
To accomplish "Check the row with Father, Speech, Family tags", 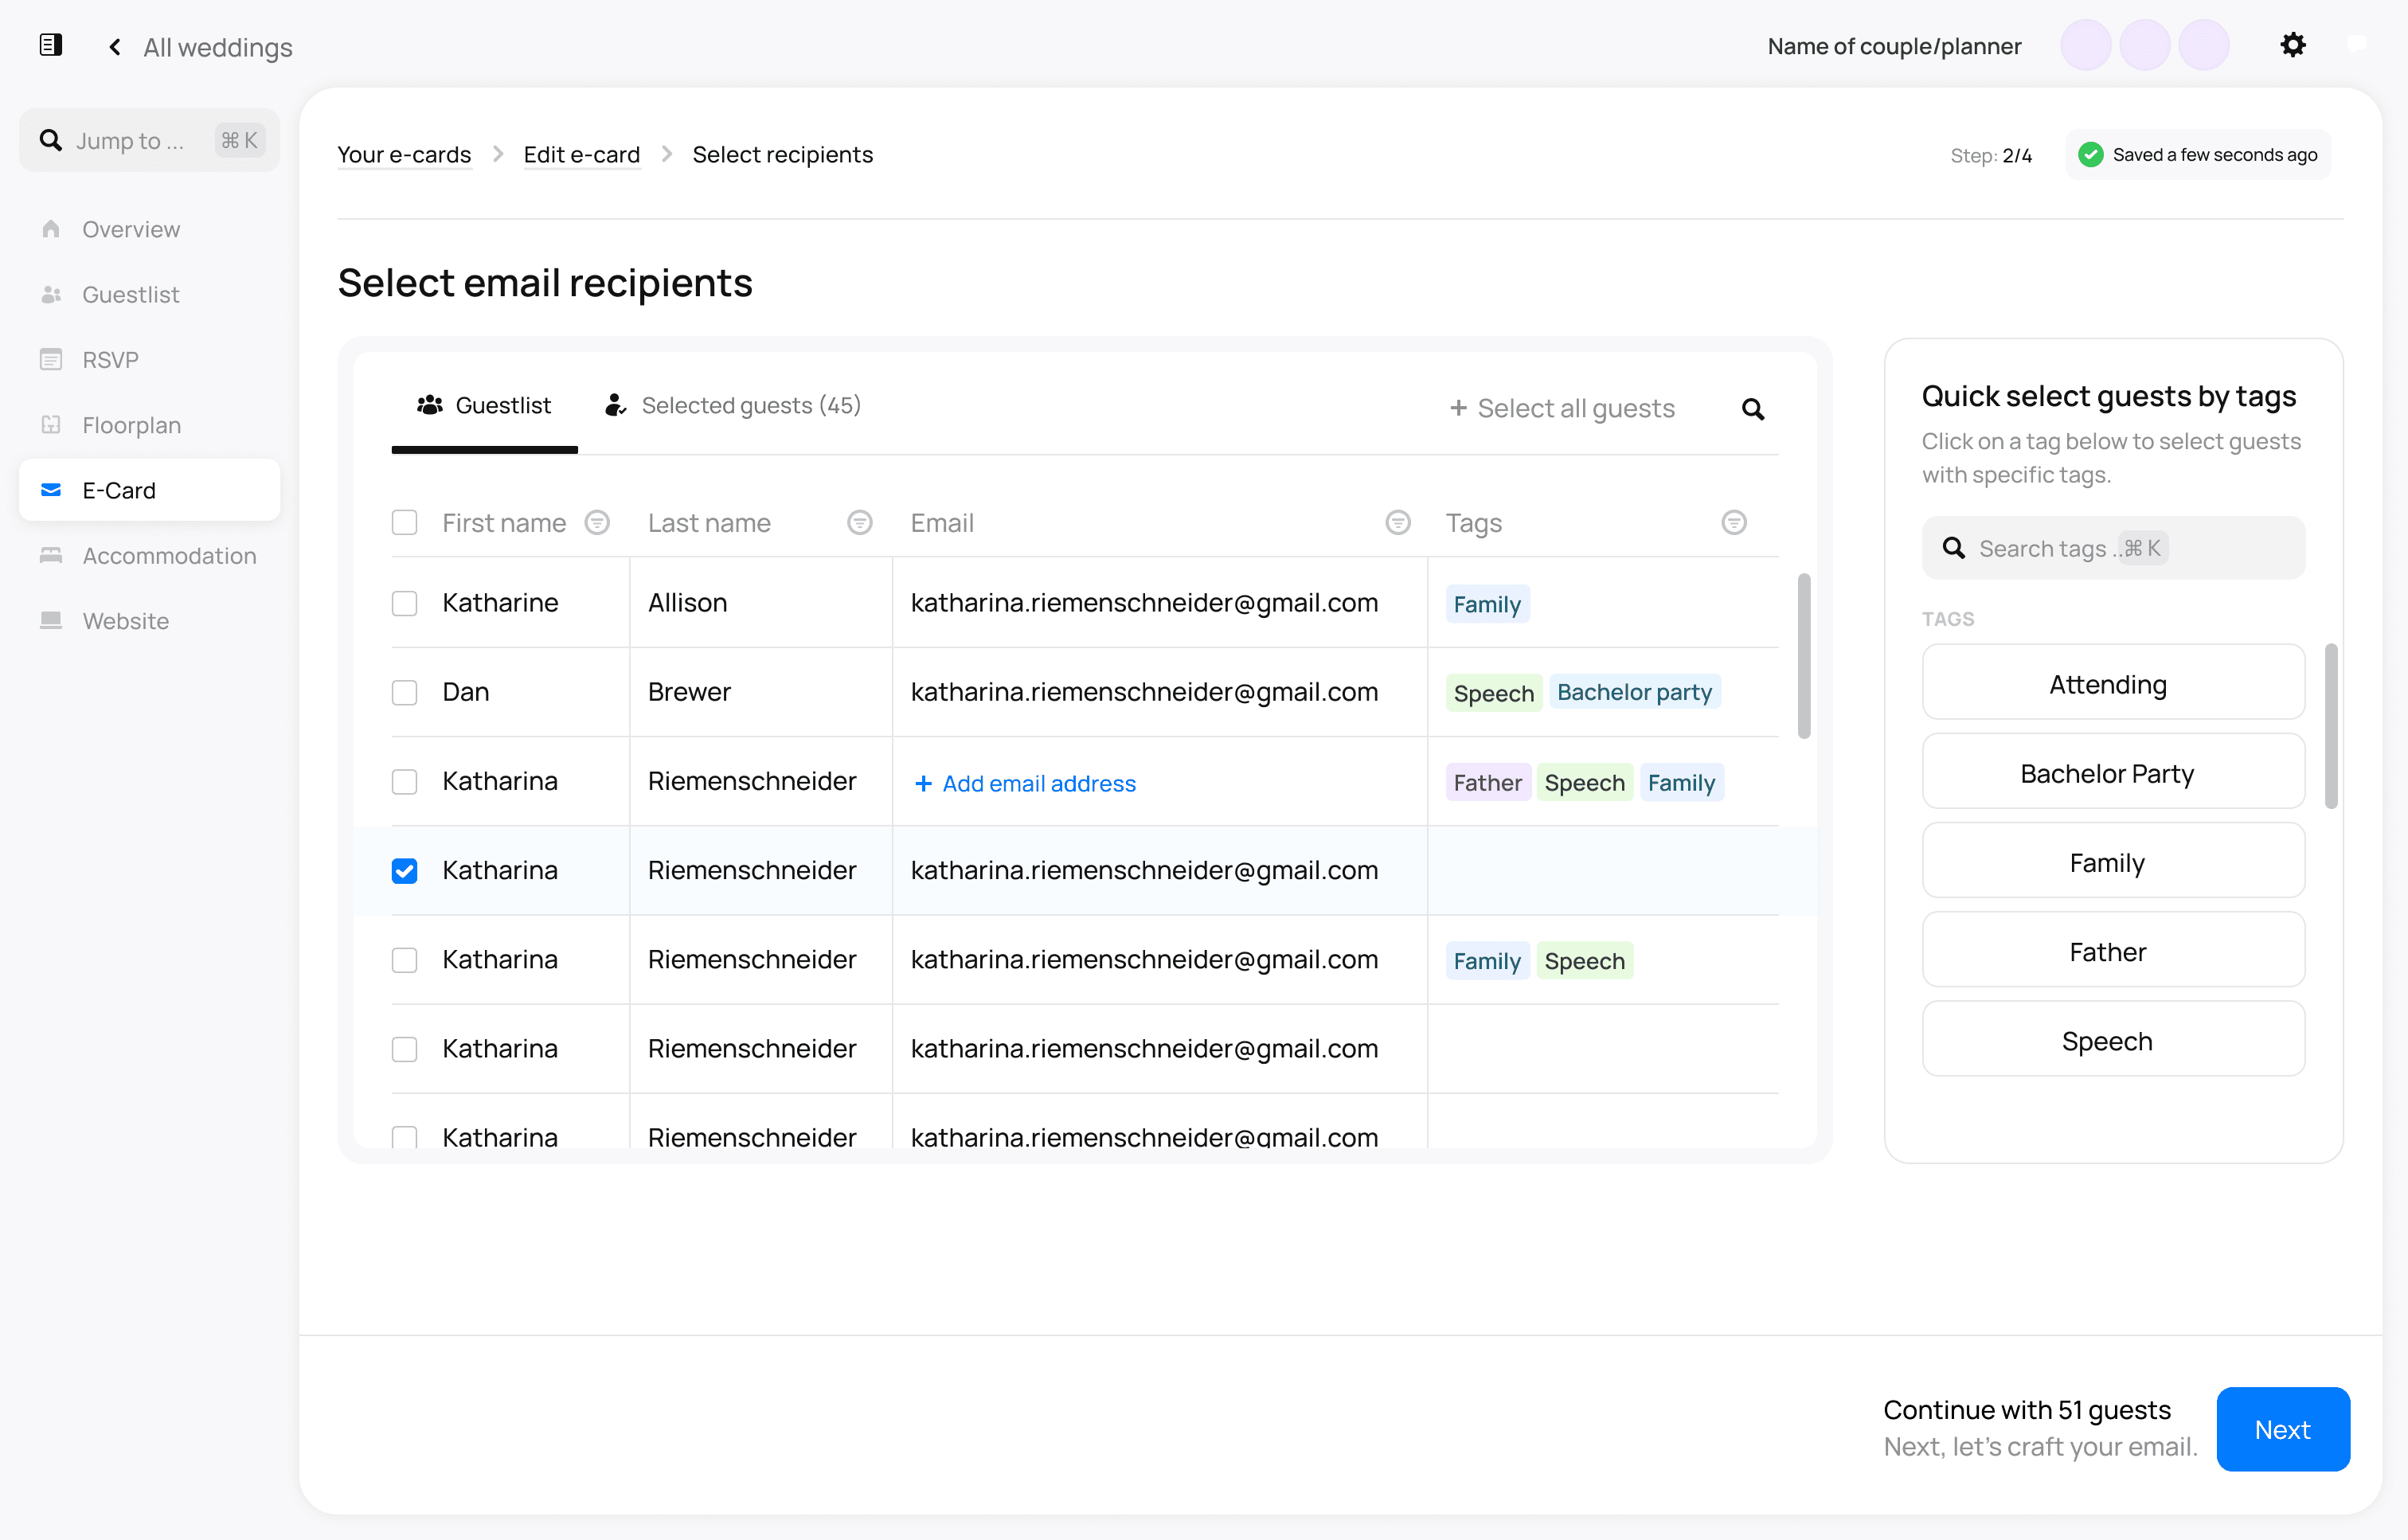I will click(x=404, y=781).
